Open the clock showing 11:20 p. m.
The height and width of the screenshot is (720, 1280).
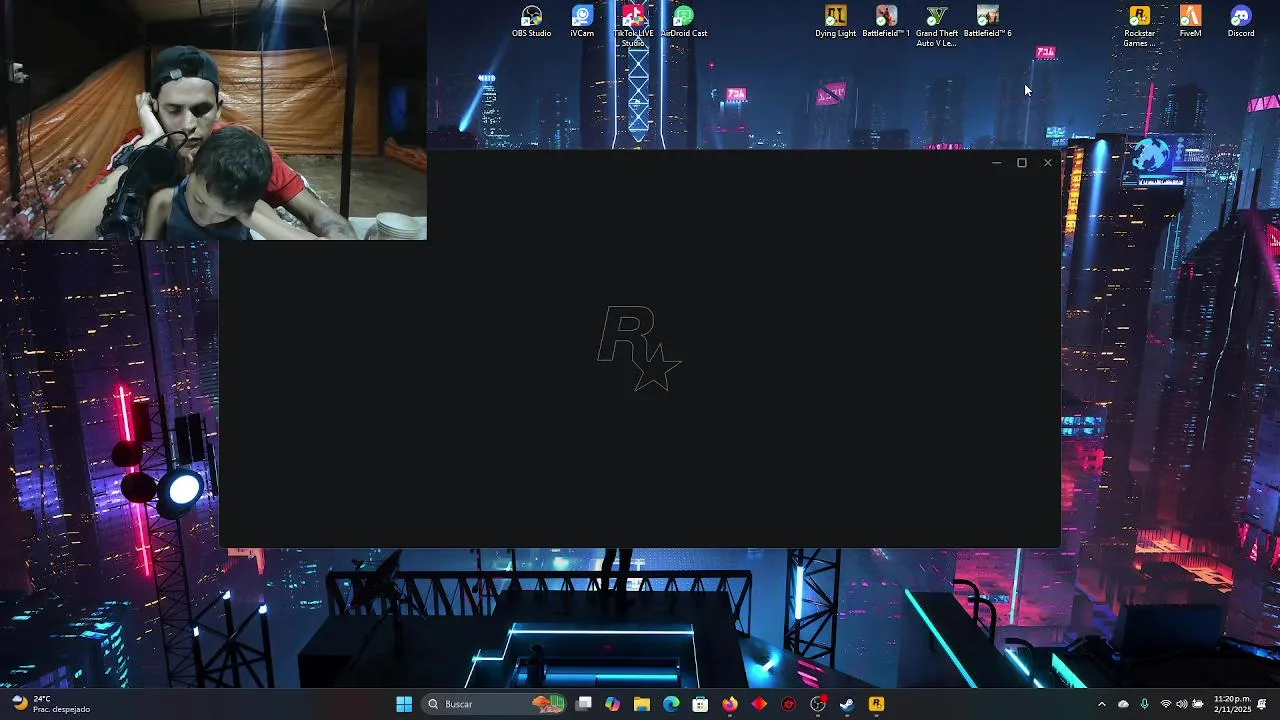tap(1232, 704)
